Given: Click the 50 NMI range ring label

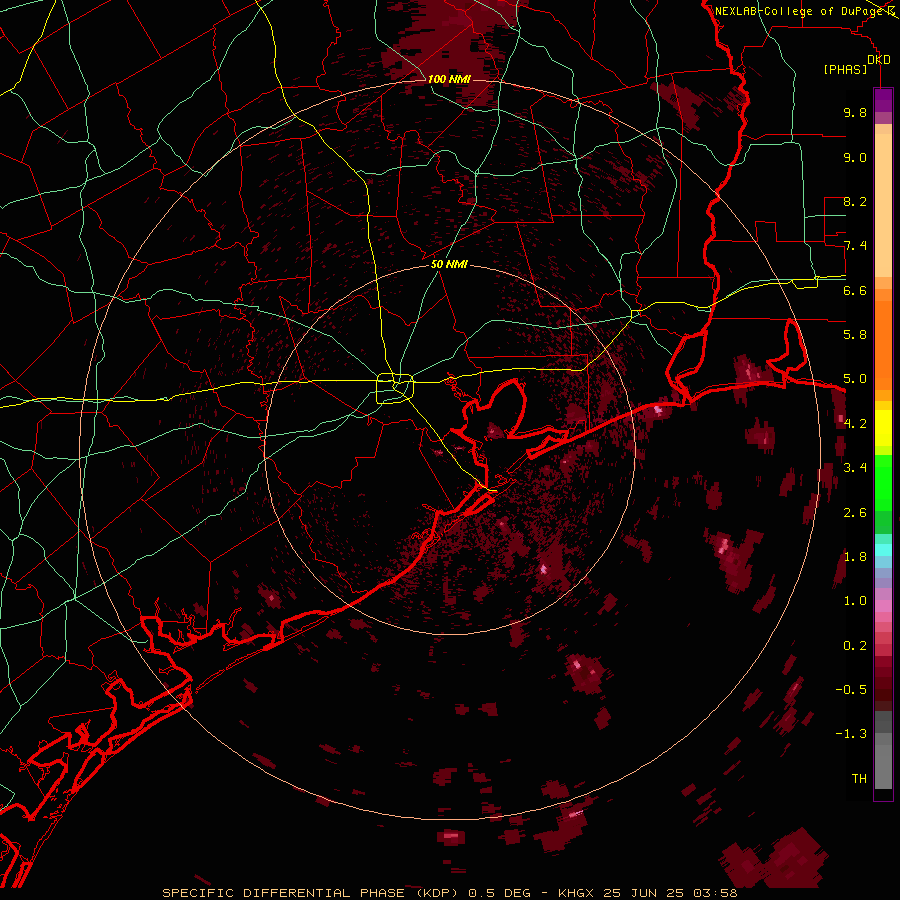Looking at the screenshot, I should [449, 264].
